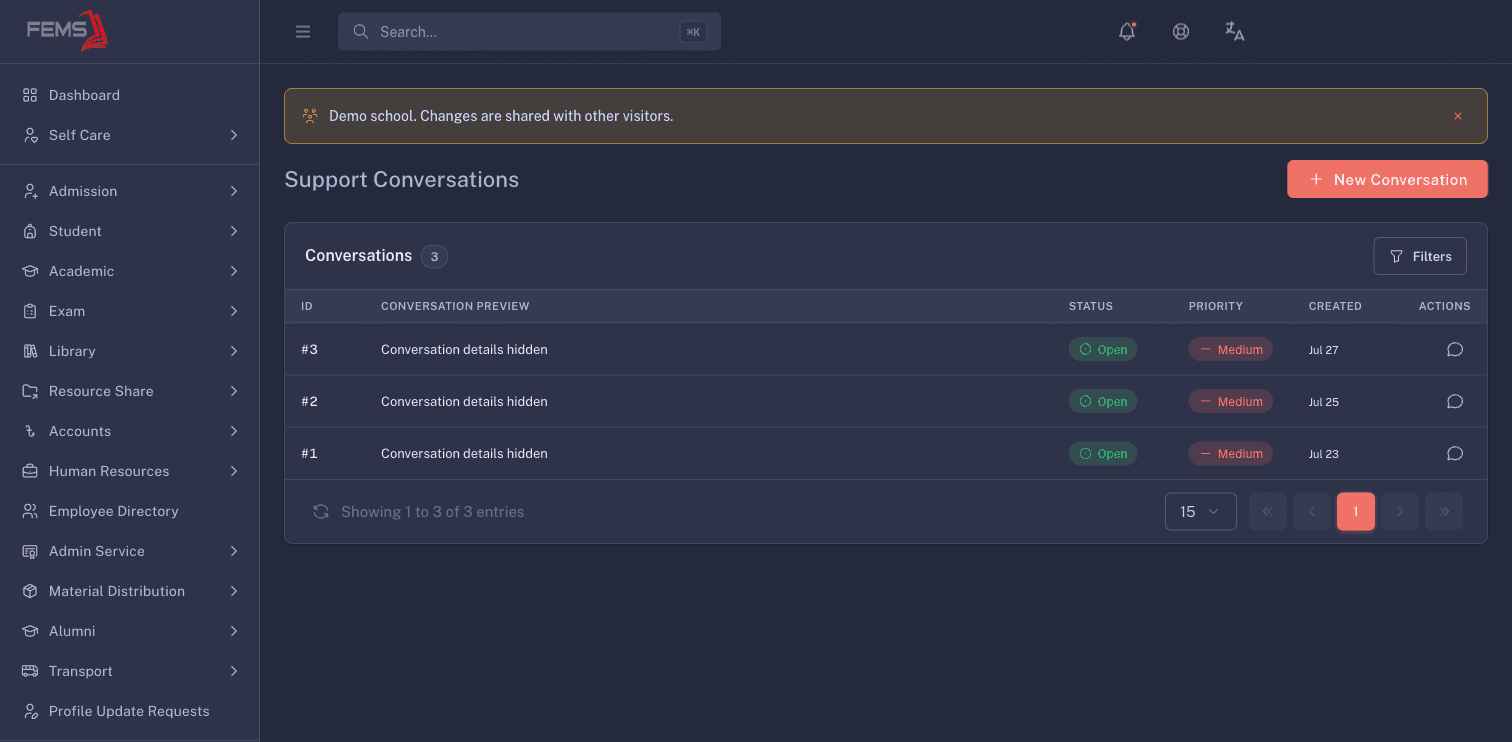Open the Resource Share menu
Screen dimensions: 1512x742
click(x=130, y=391)
